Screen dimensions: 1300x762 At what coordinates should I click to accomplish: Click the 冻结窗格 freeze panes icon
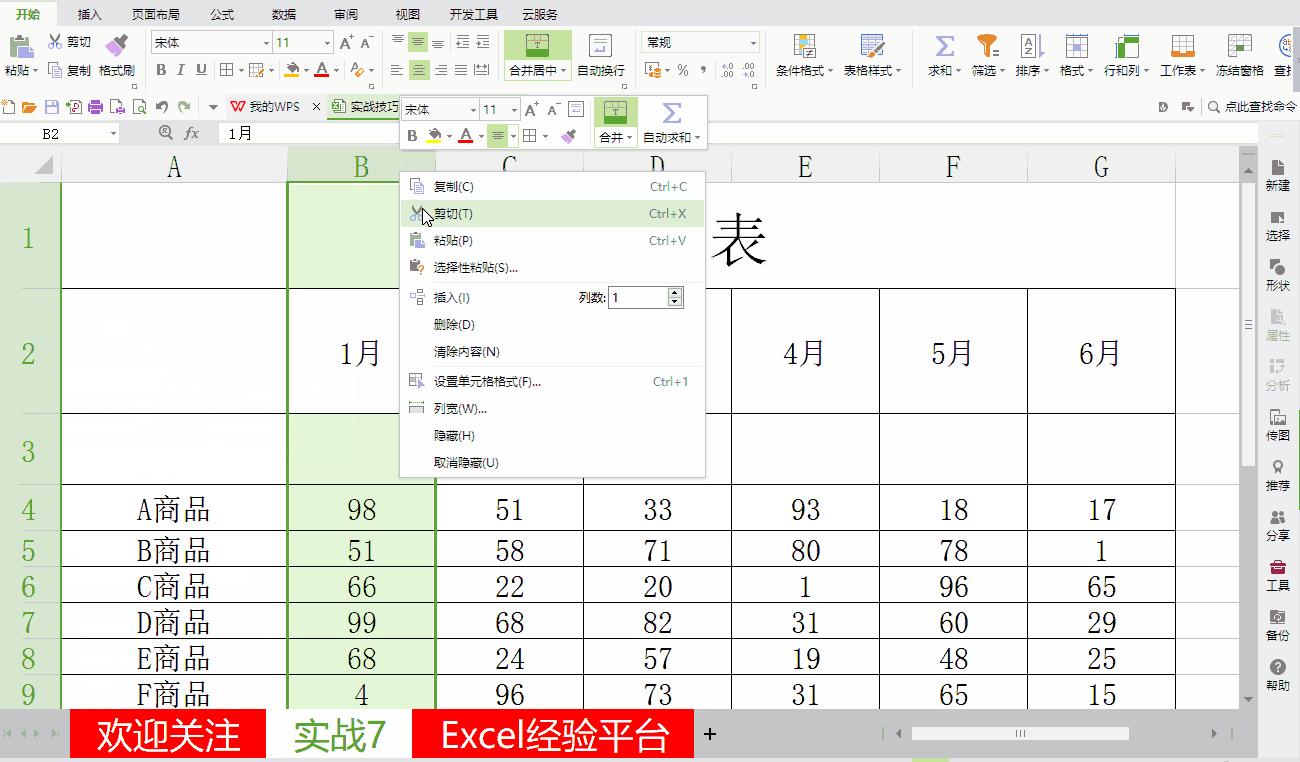1238,44
